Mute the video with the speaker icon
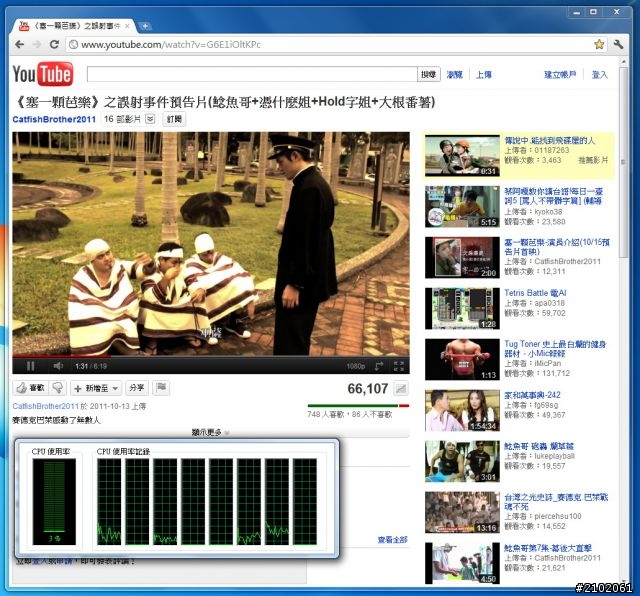640x596 pixels. coord(58,366)
